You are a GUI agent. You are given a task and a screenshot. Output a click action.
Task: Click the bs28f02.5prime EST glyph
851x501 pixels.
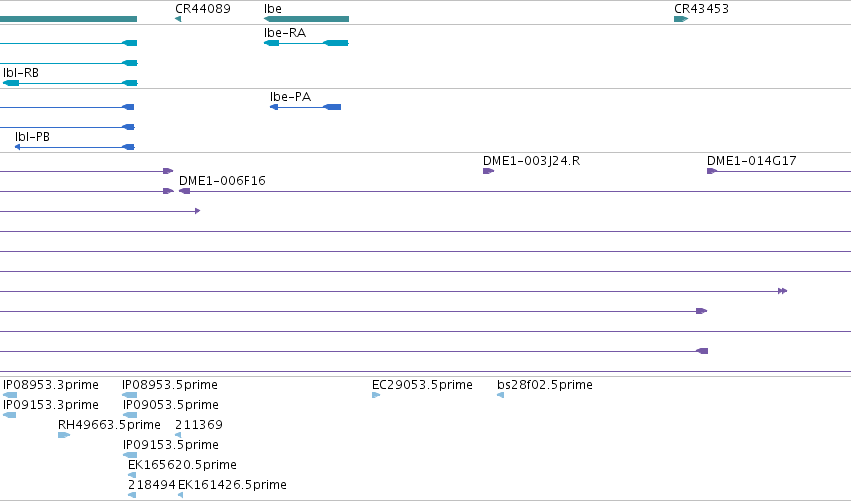(500, 395)
